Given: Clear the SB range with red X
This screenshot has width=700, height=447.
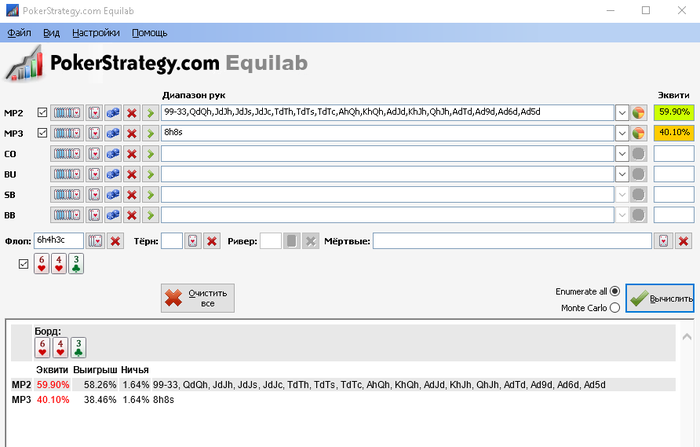Looking at the screenshot, I should coord(132,195).
